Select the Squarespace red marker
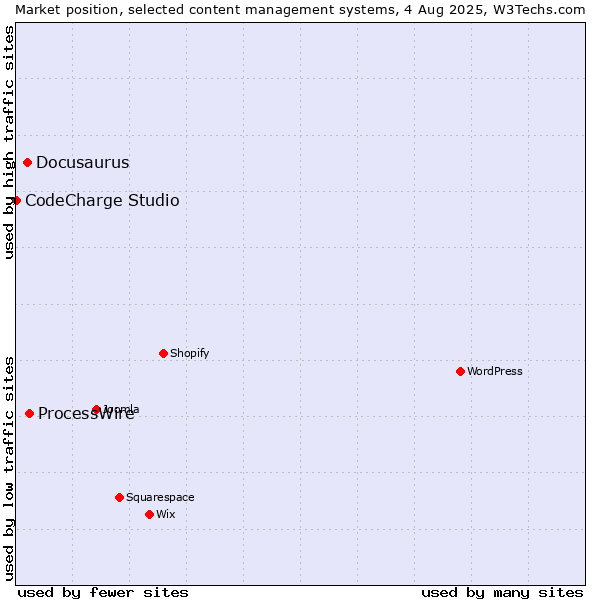Image resolution: width=600 pixels, height=600 pixels. (119, 497)
